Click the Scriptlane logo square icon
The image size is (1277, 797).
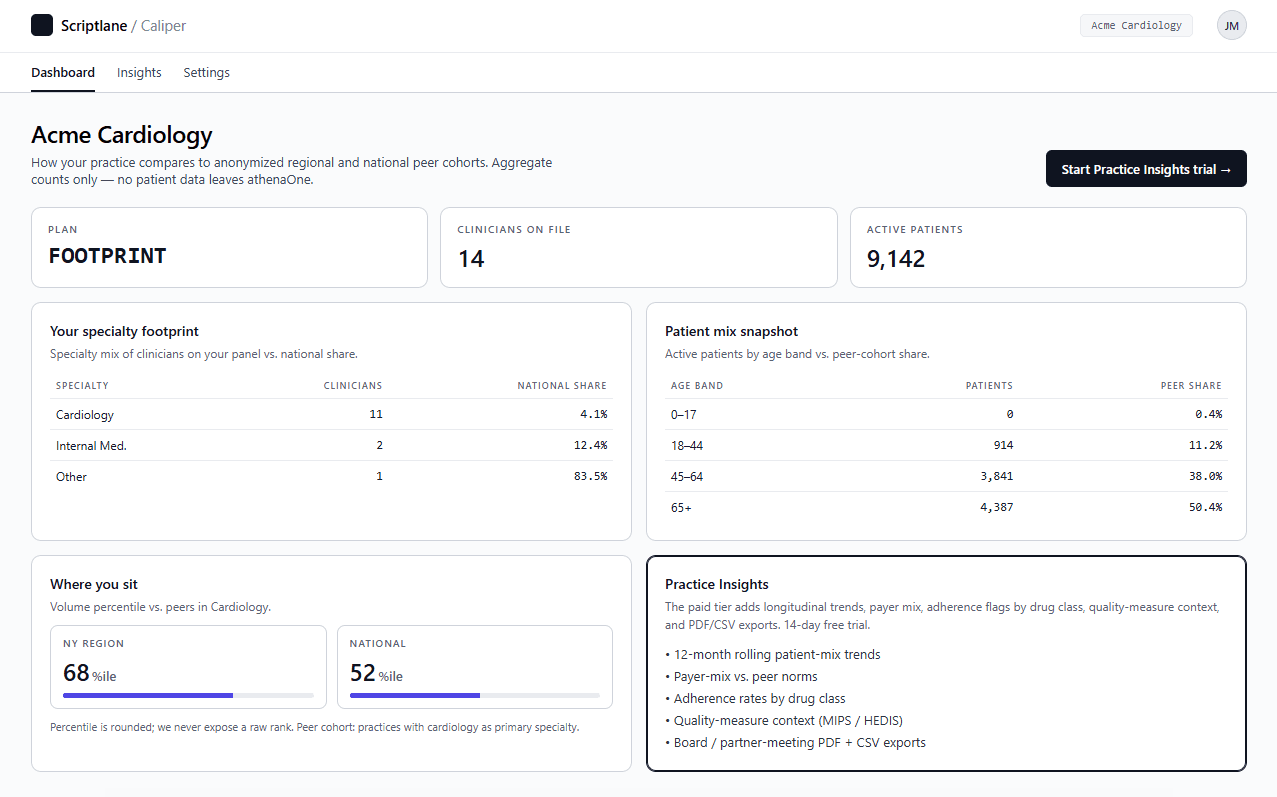click(42, 25)
